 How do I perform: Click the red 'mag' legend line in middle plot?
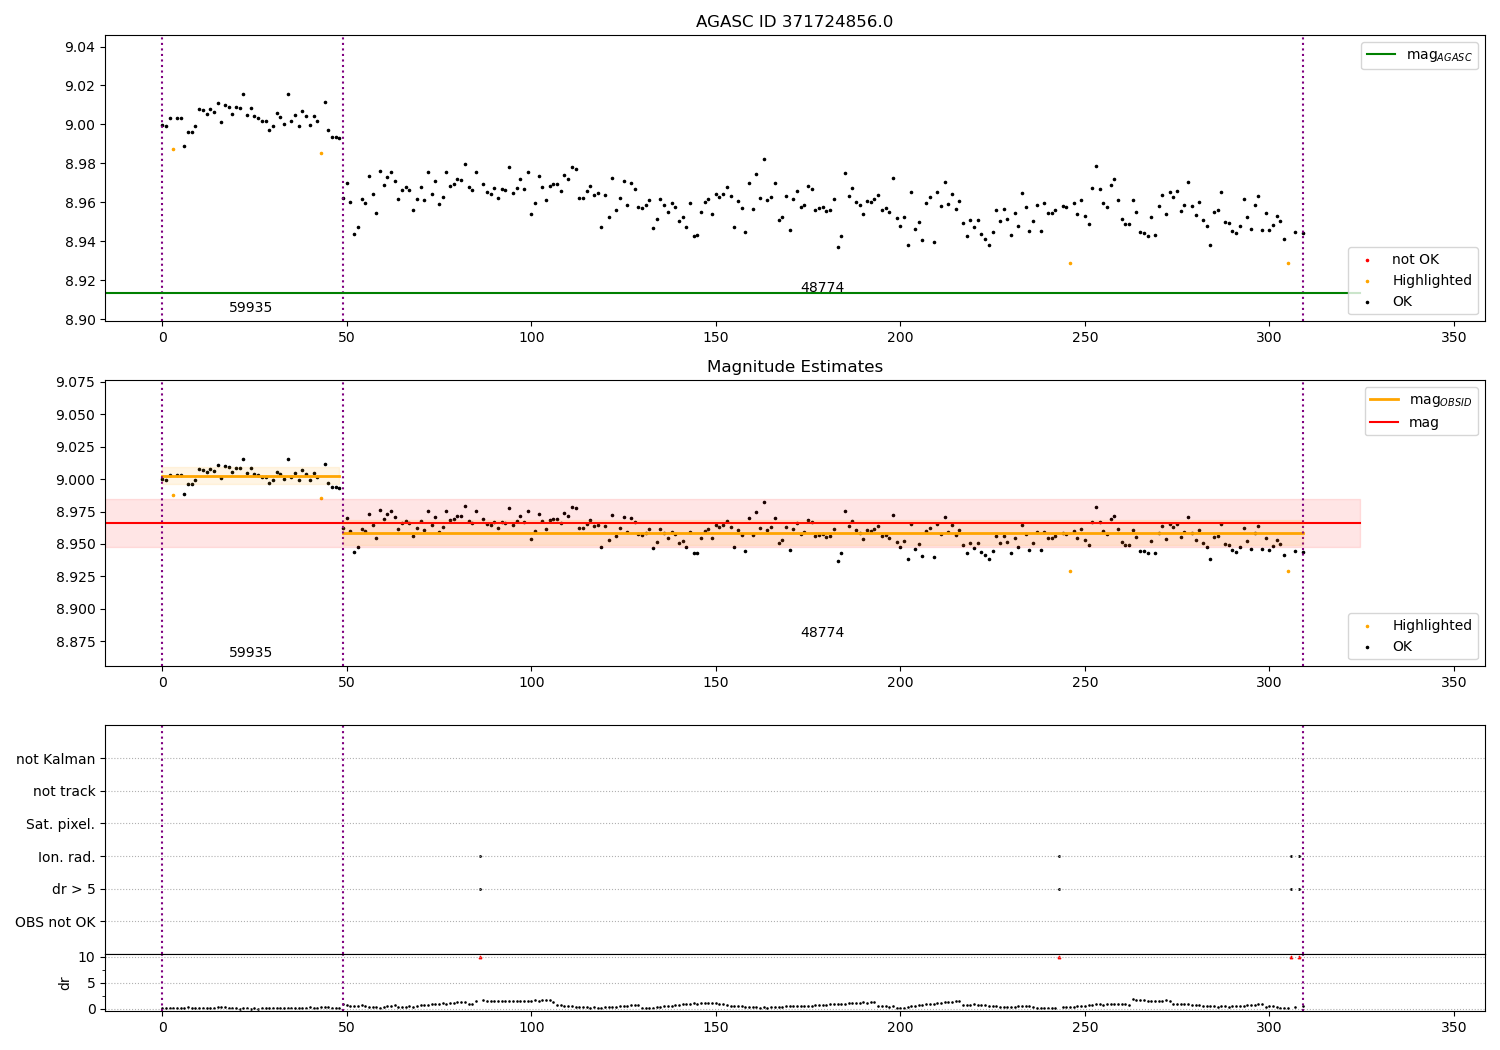(x=1384, y=422)
